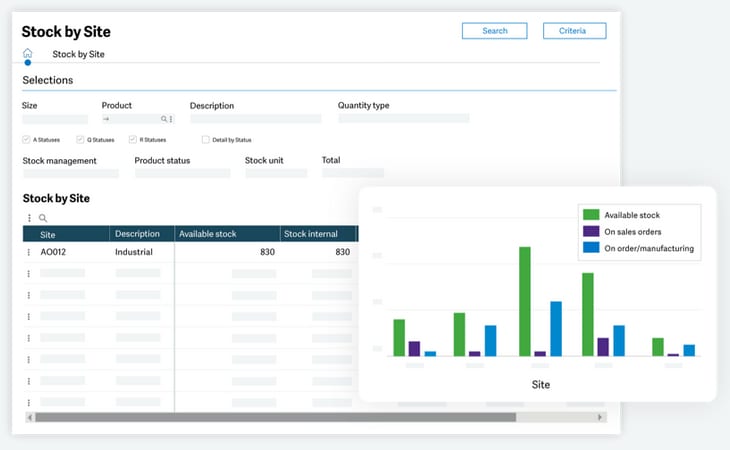Image resolution: width=730 pixels, height=450 pixels.
Task: Sort by Available stock column header
Action: click(227, 234)
